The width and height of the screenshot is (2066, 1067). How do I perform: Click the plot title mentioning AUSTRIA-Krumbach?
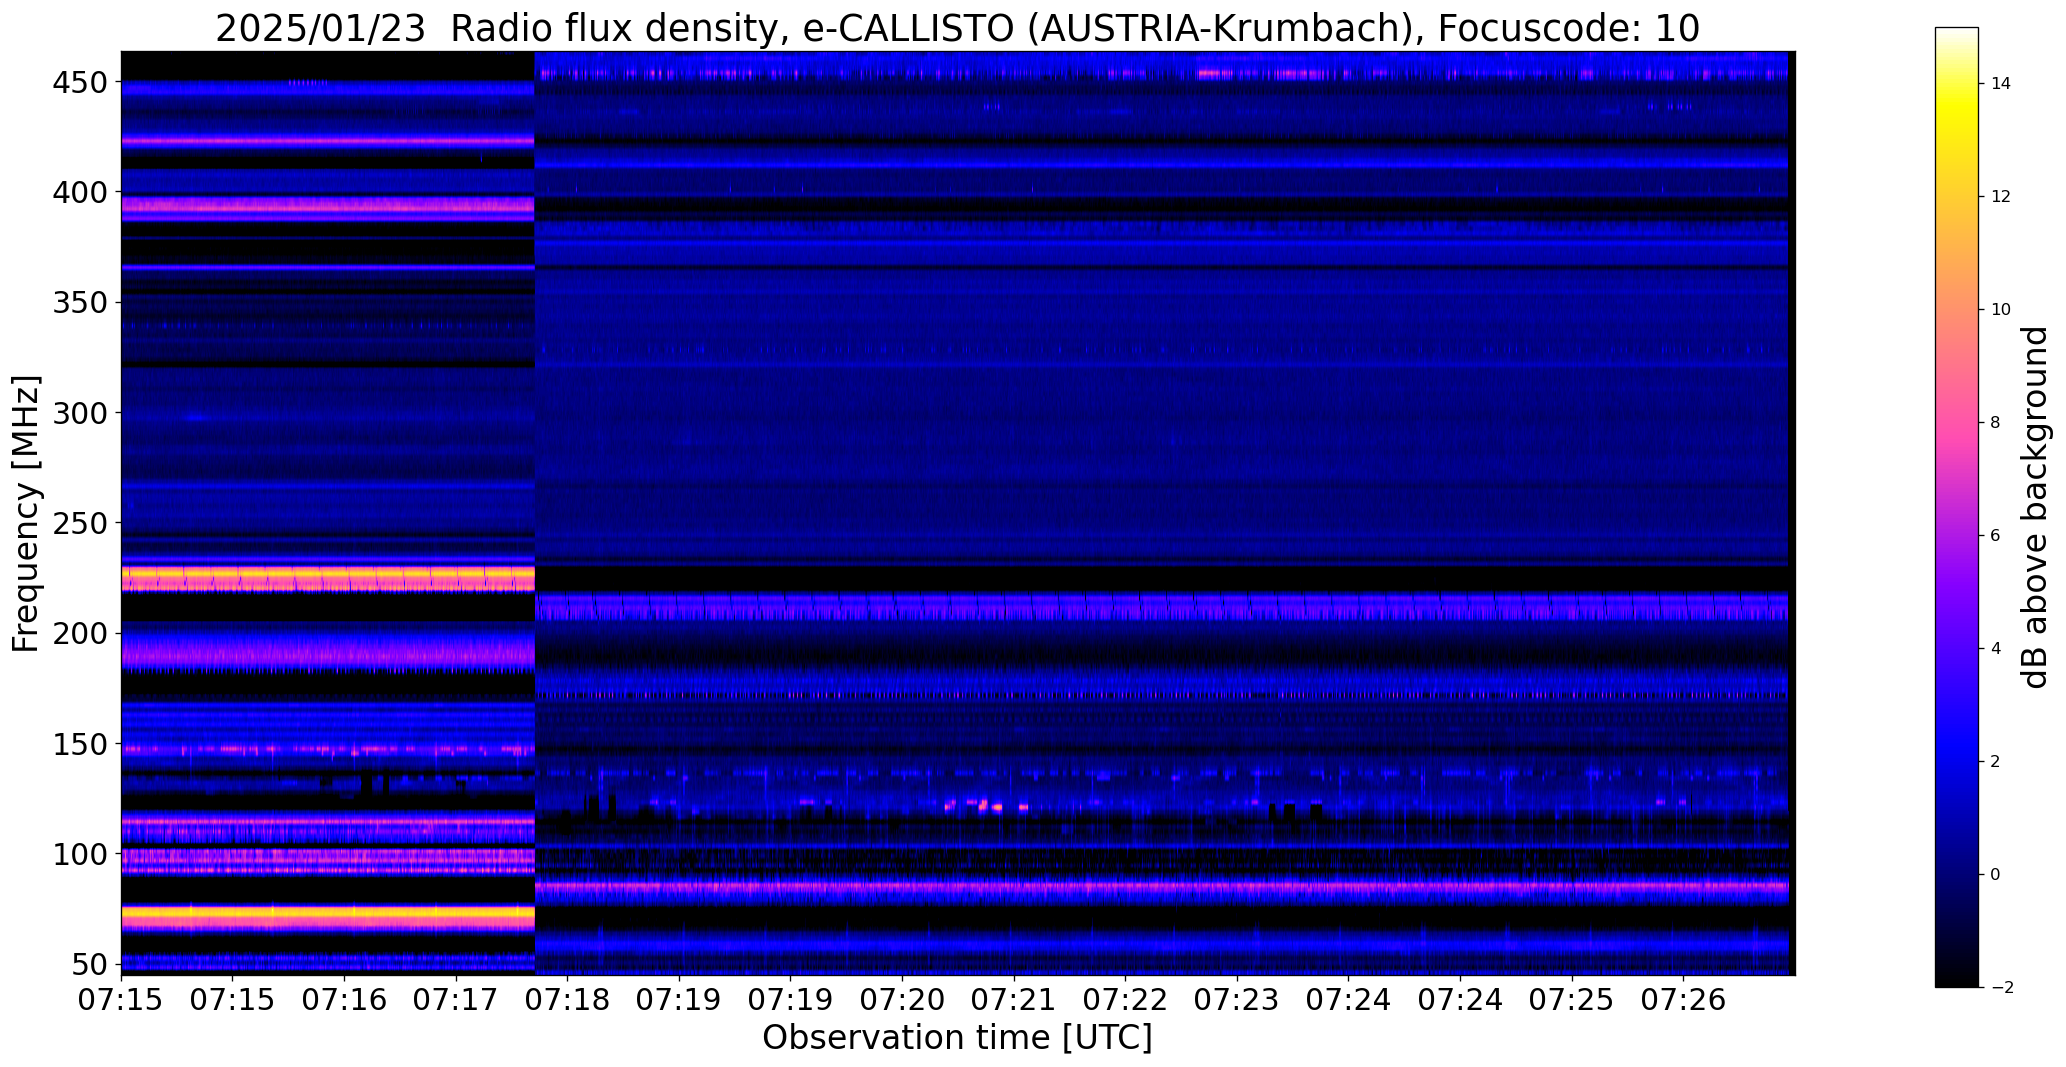point(957,28)
